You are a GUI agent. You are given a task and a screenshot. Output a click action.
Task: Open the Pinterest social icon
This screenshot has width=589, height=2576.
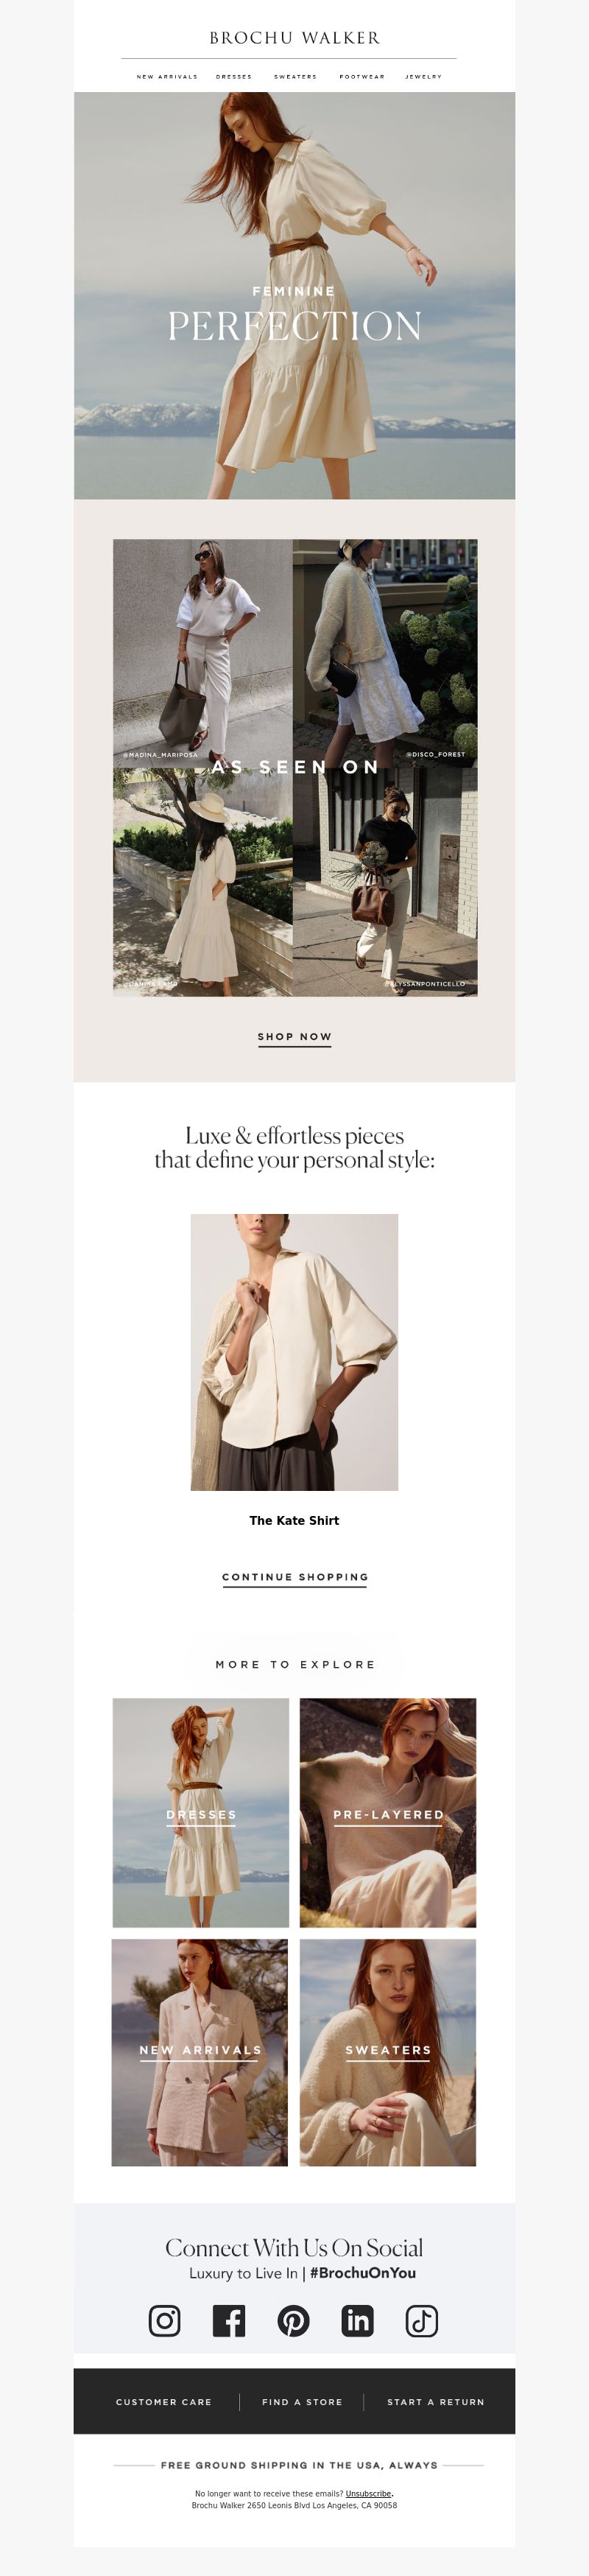click(x=293, y=2320)
